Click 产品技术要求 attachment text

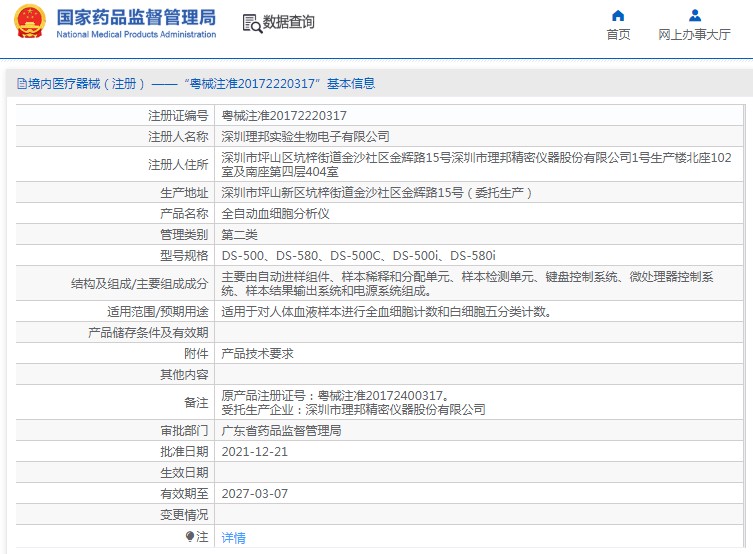(x=257, y=354)
